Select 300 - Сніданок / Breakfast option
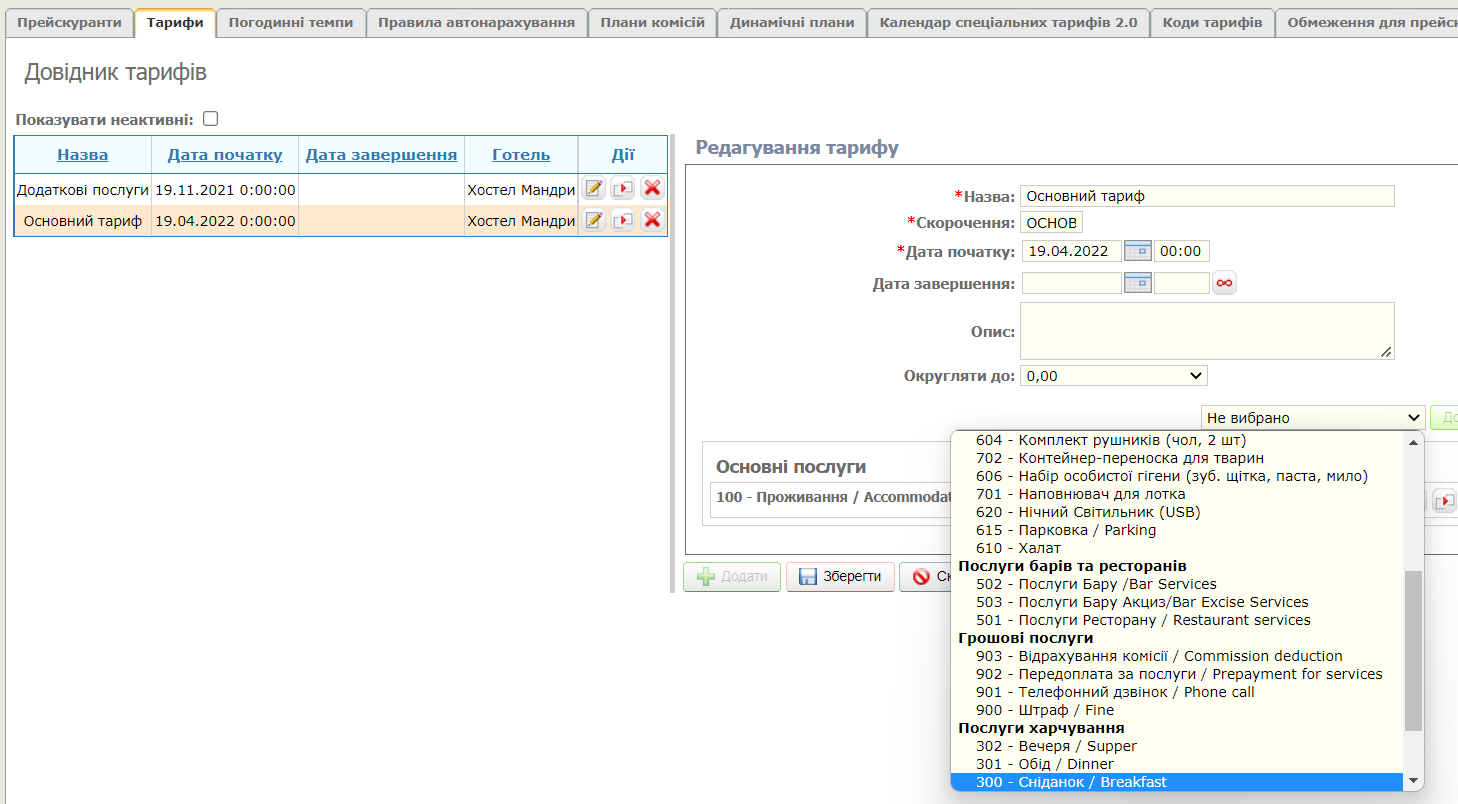This screenshot has height=804, width=1458. [x=1071, y=782]
